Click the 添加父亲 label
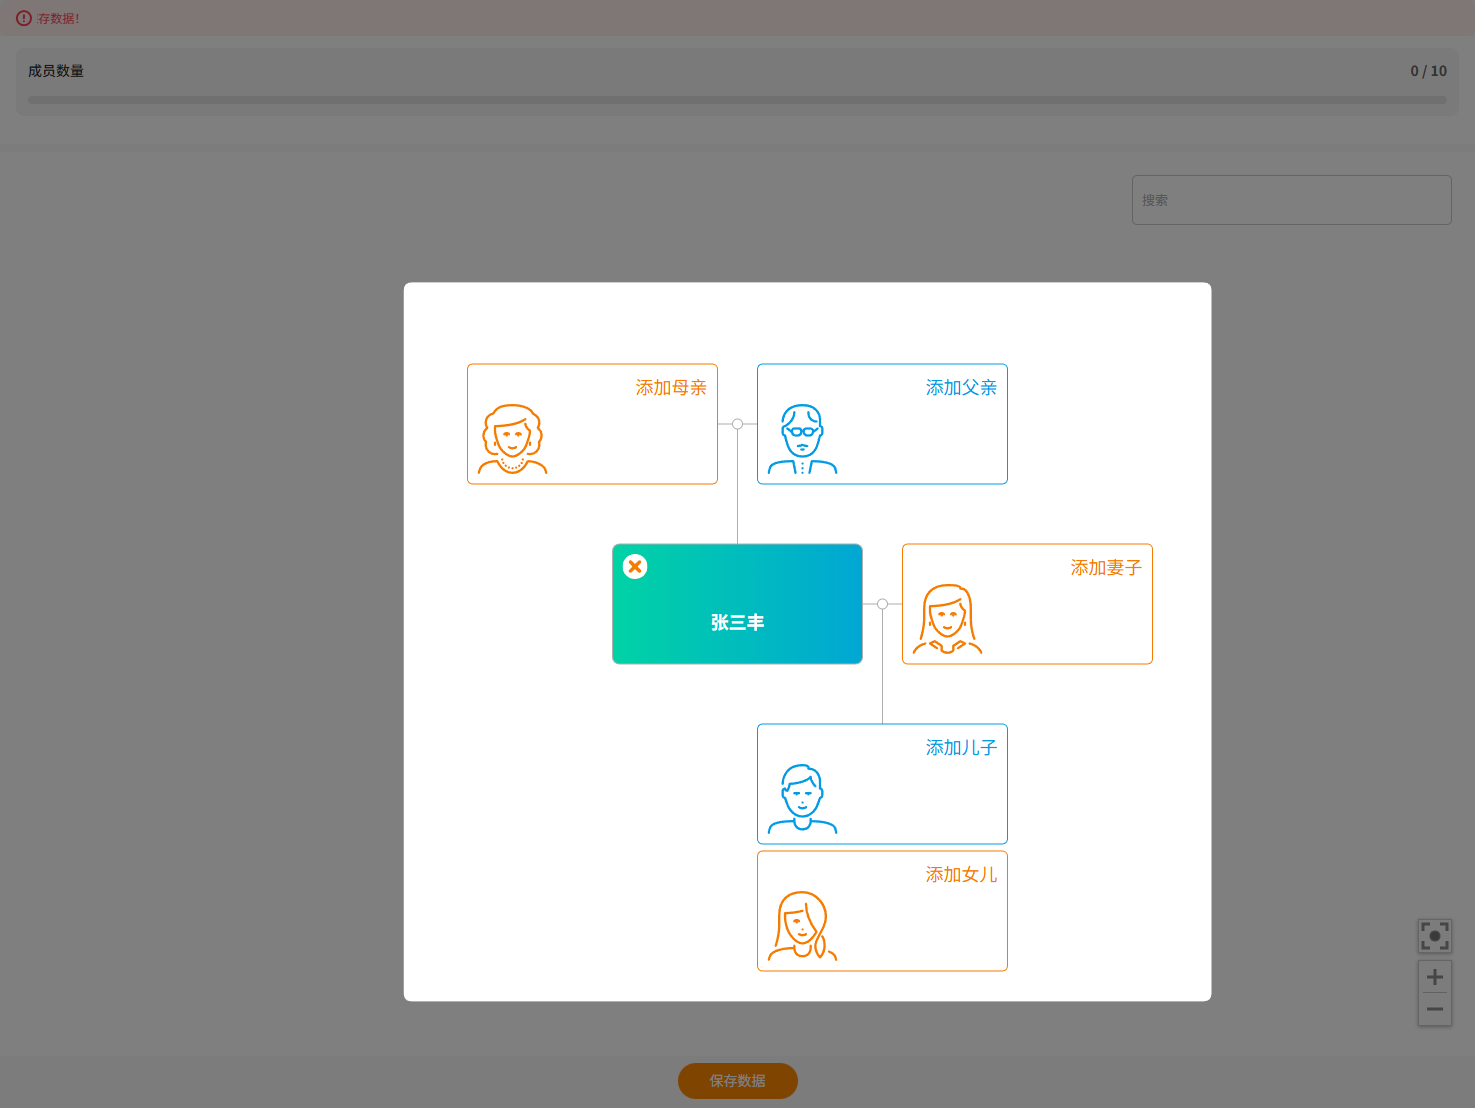 [x=961, y=388]
